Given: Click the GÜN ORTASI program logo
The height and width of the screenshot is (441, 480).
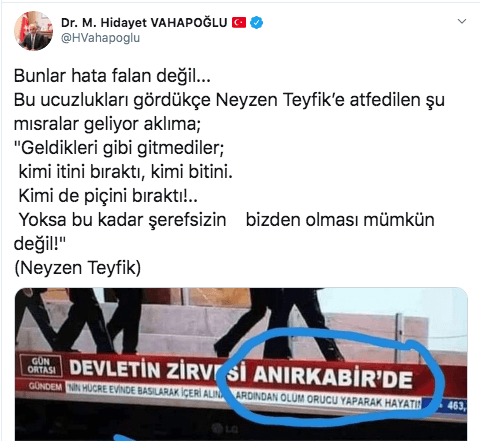Looking at the screenshot, I should 41,366.
